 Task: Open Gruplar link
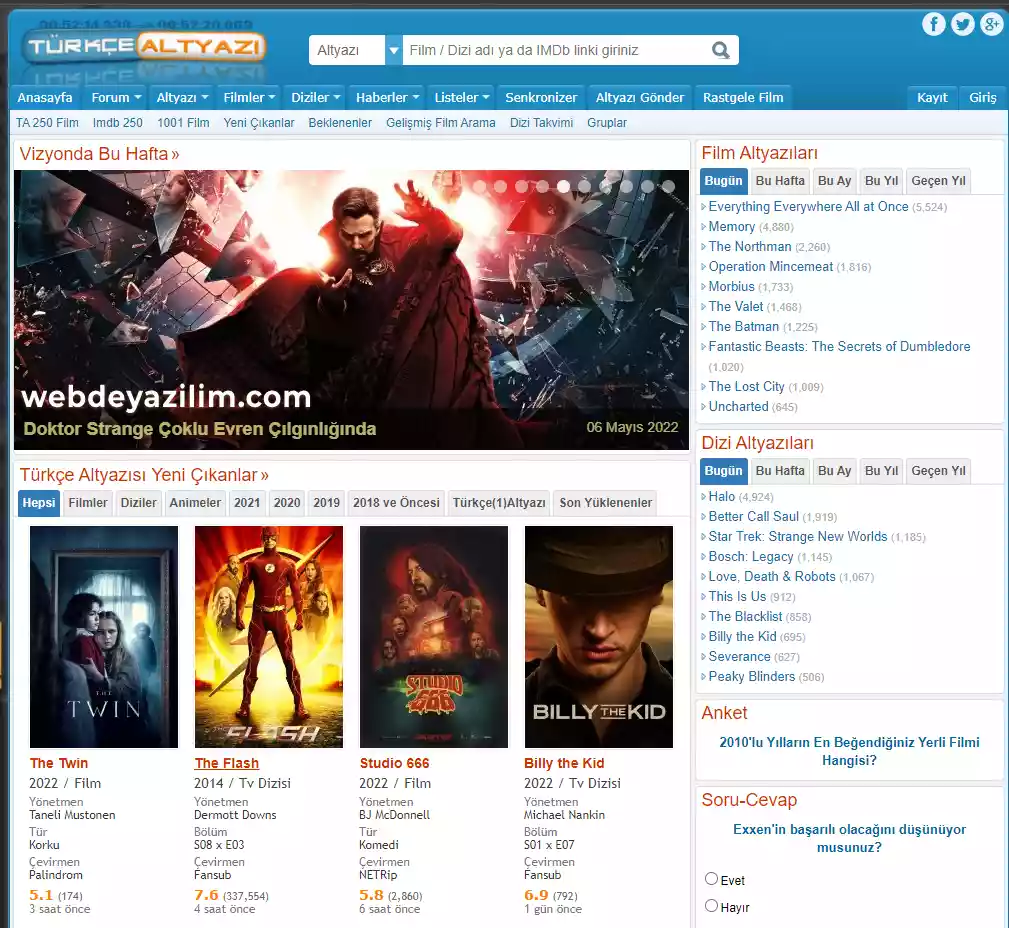tap(607, 123)
